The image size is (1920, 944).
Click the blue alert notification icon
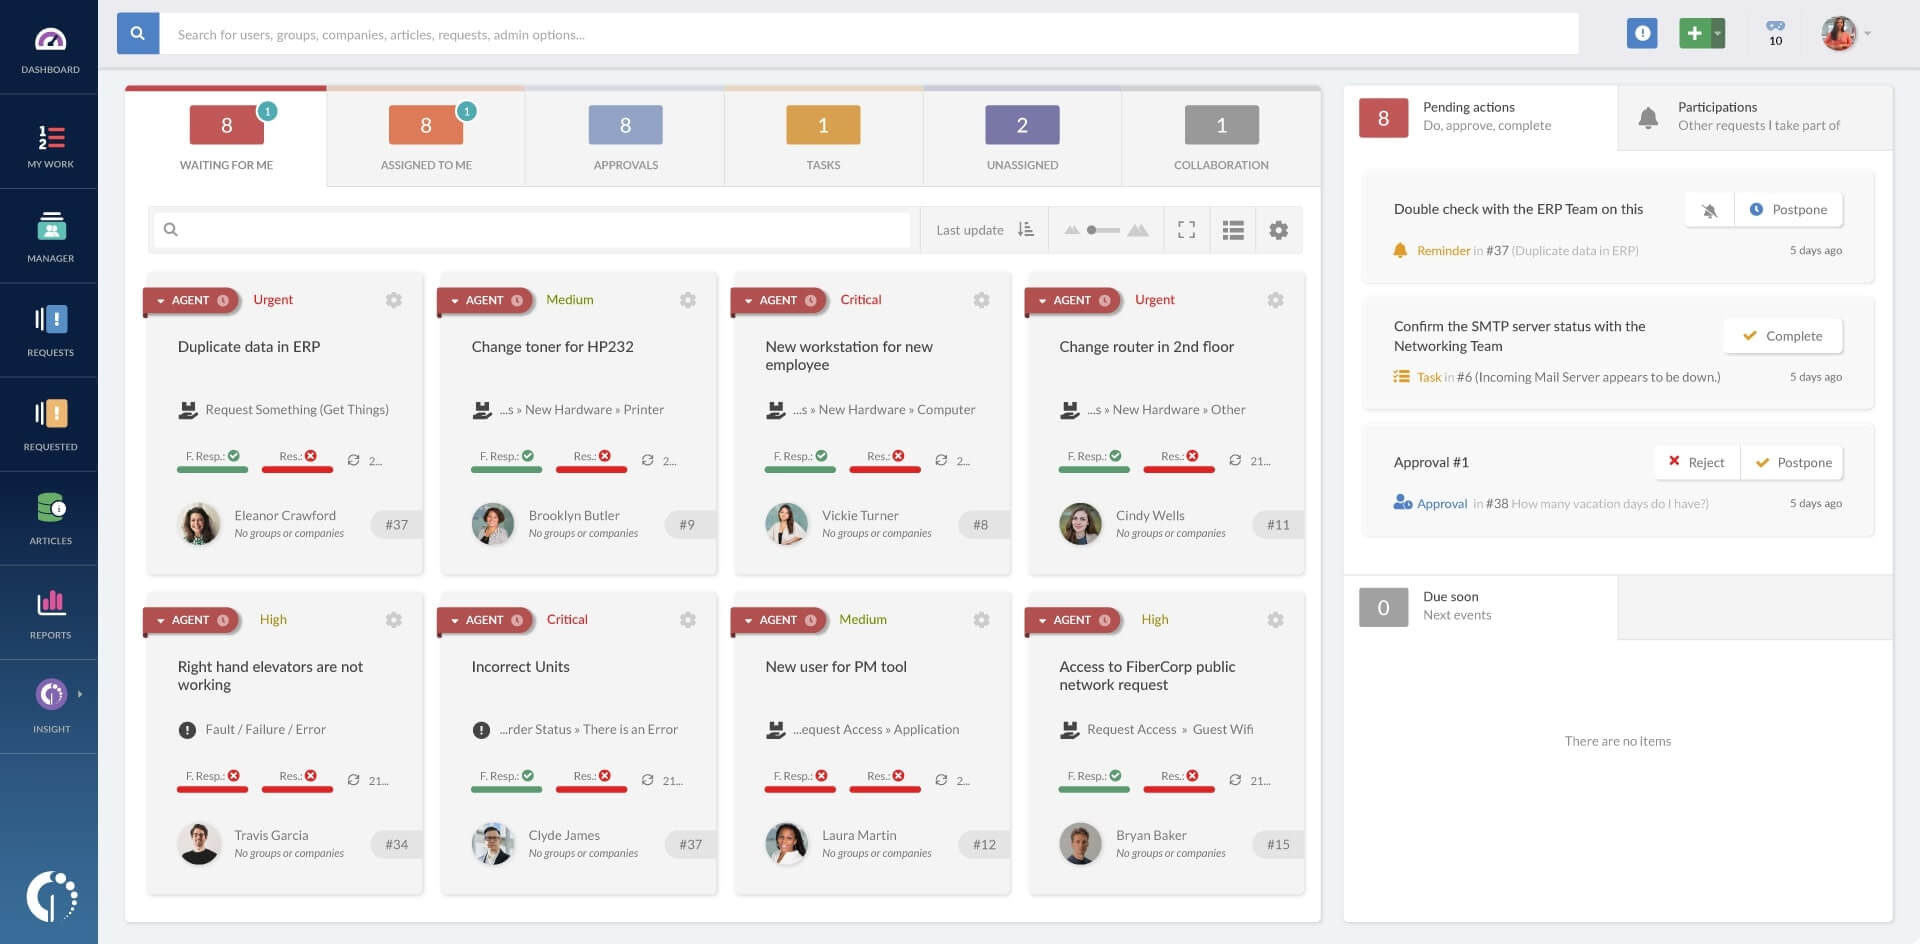[1642, 33]
